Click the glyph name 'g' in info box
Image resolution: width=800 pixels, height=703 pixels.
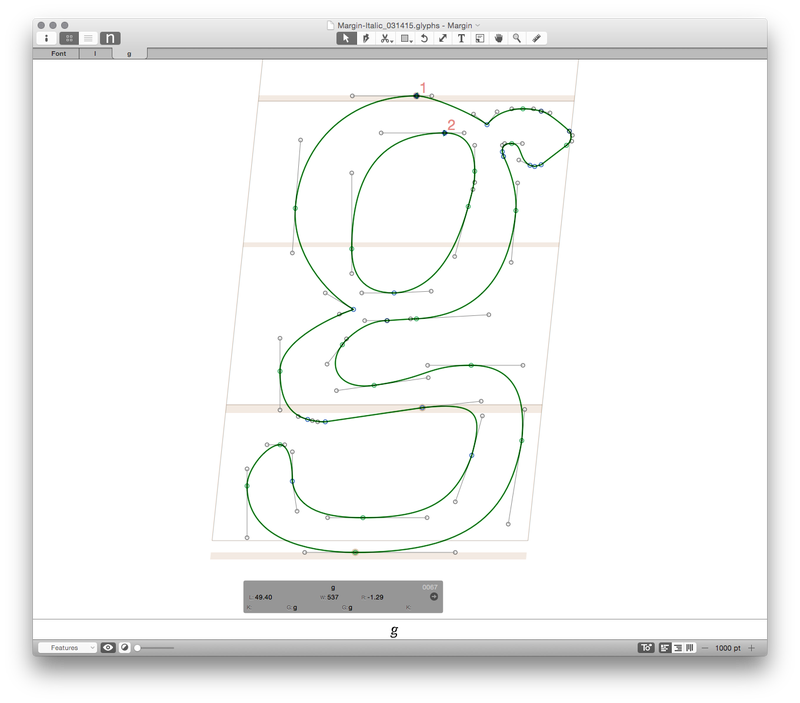(333, 588)
